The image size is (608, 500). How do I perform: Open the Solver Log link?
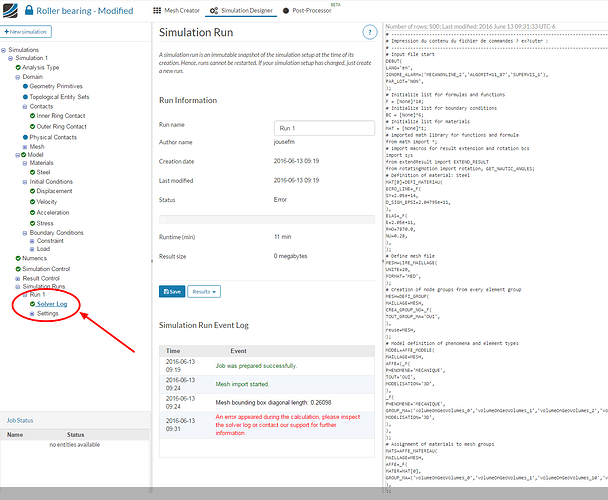click(52, 304)
